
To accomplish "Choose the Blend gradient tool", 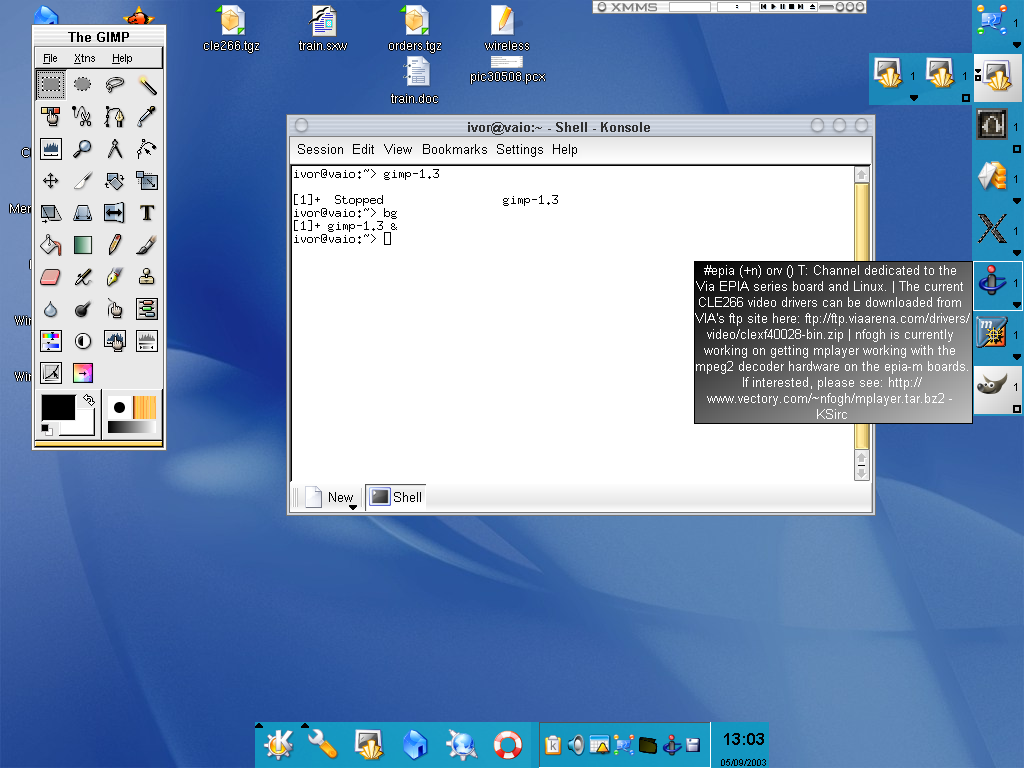I will point(82,244).
